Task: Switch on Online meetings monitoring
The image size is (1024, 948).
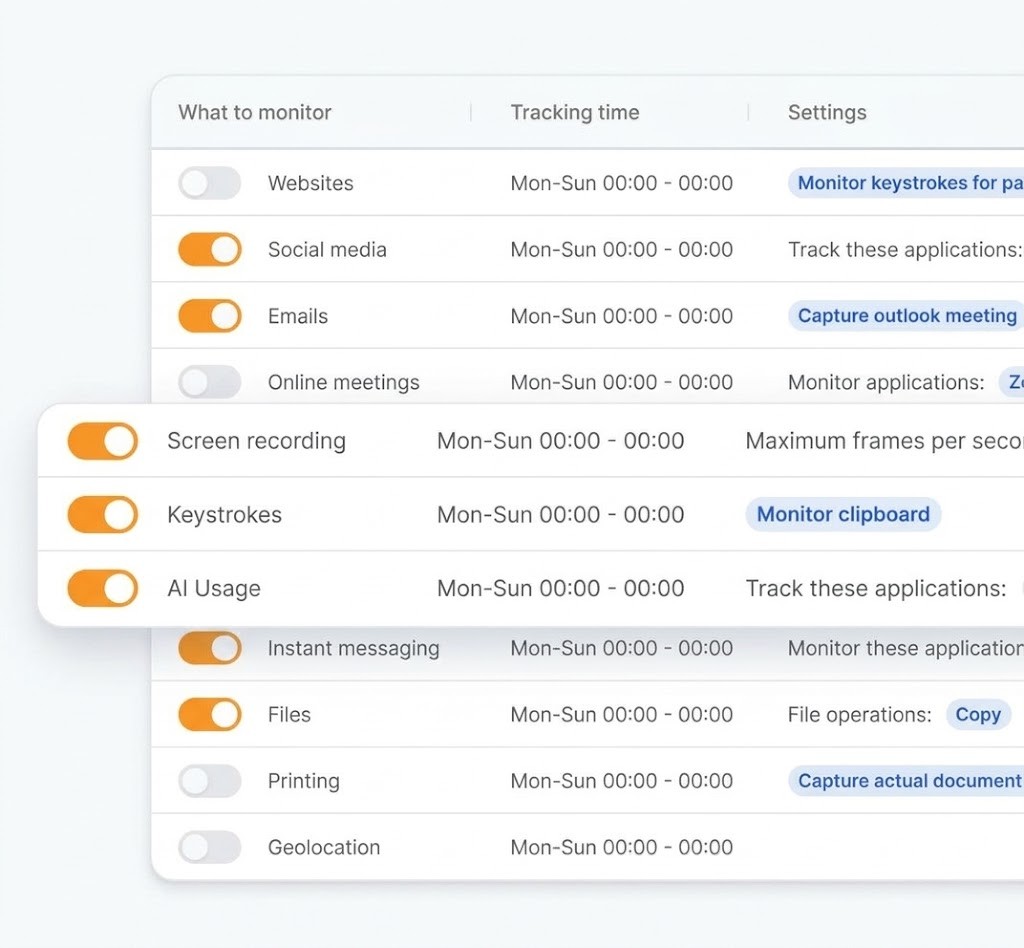Action: click(x=210, y=382)
